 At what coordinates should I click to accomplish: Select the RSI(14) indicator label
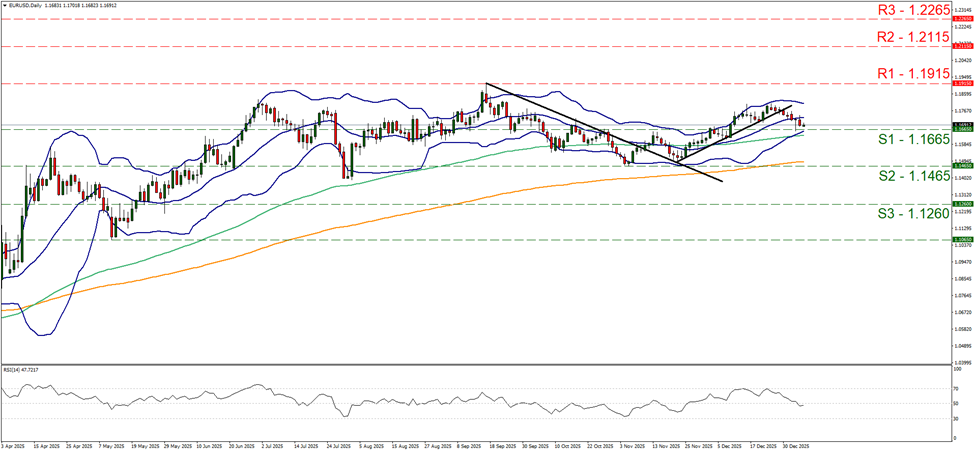pos(20,368)
